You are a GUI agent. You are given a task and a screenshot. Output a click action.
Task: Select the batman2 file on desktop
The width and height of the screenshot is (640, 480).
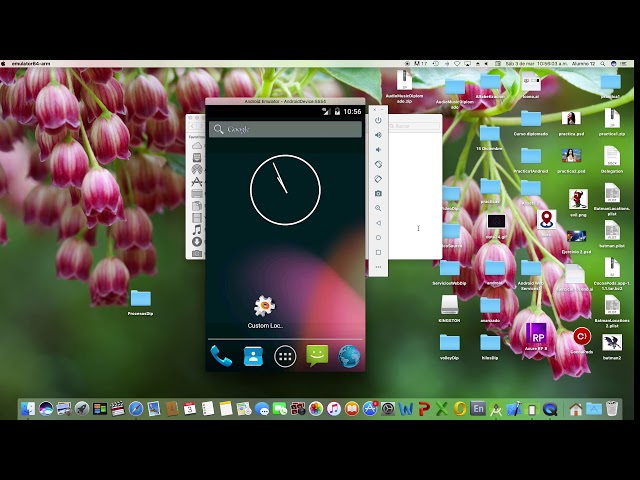612,347
